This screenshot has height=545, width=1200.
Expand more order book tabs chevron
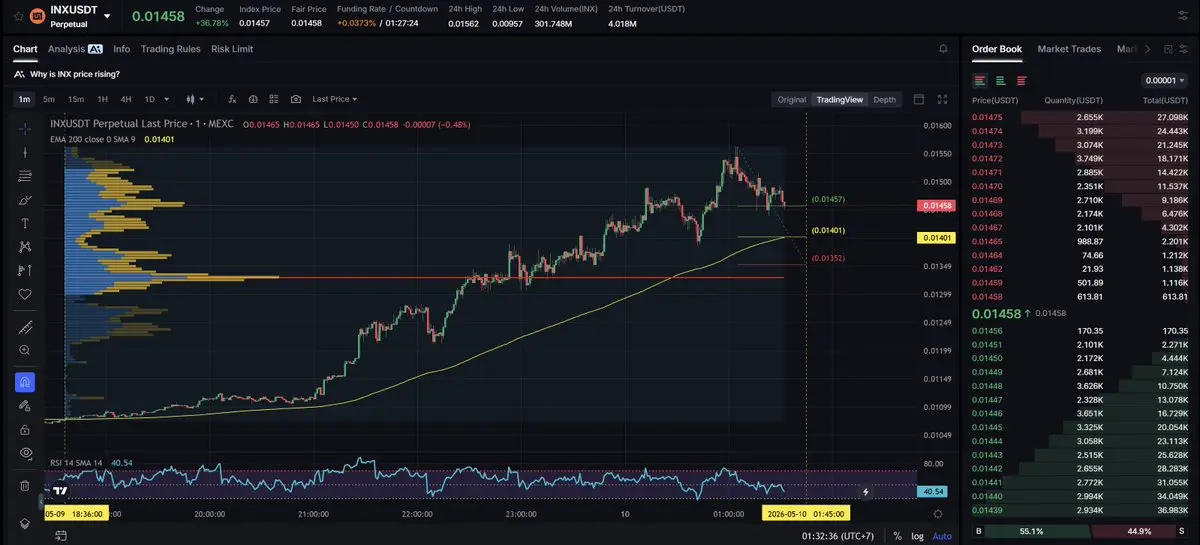(1147, 49)
